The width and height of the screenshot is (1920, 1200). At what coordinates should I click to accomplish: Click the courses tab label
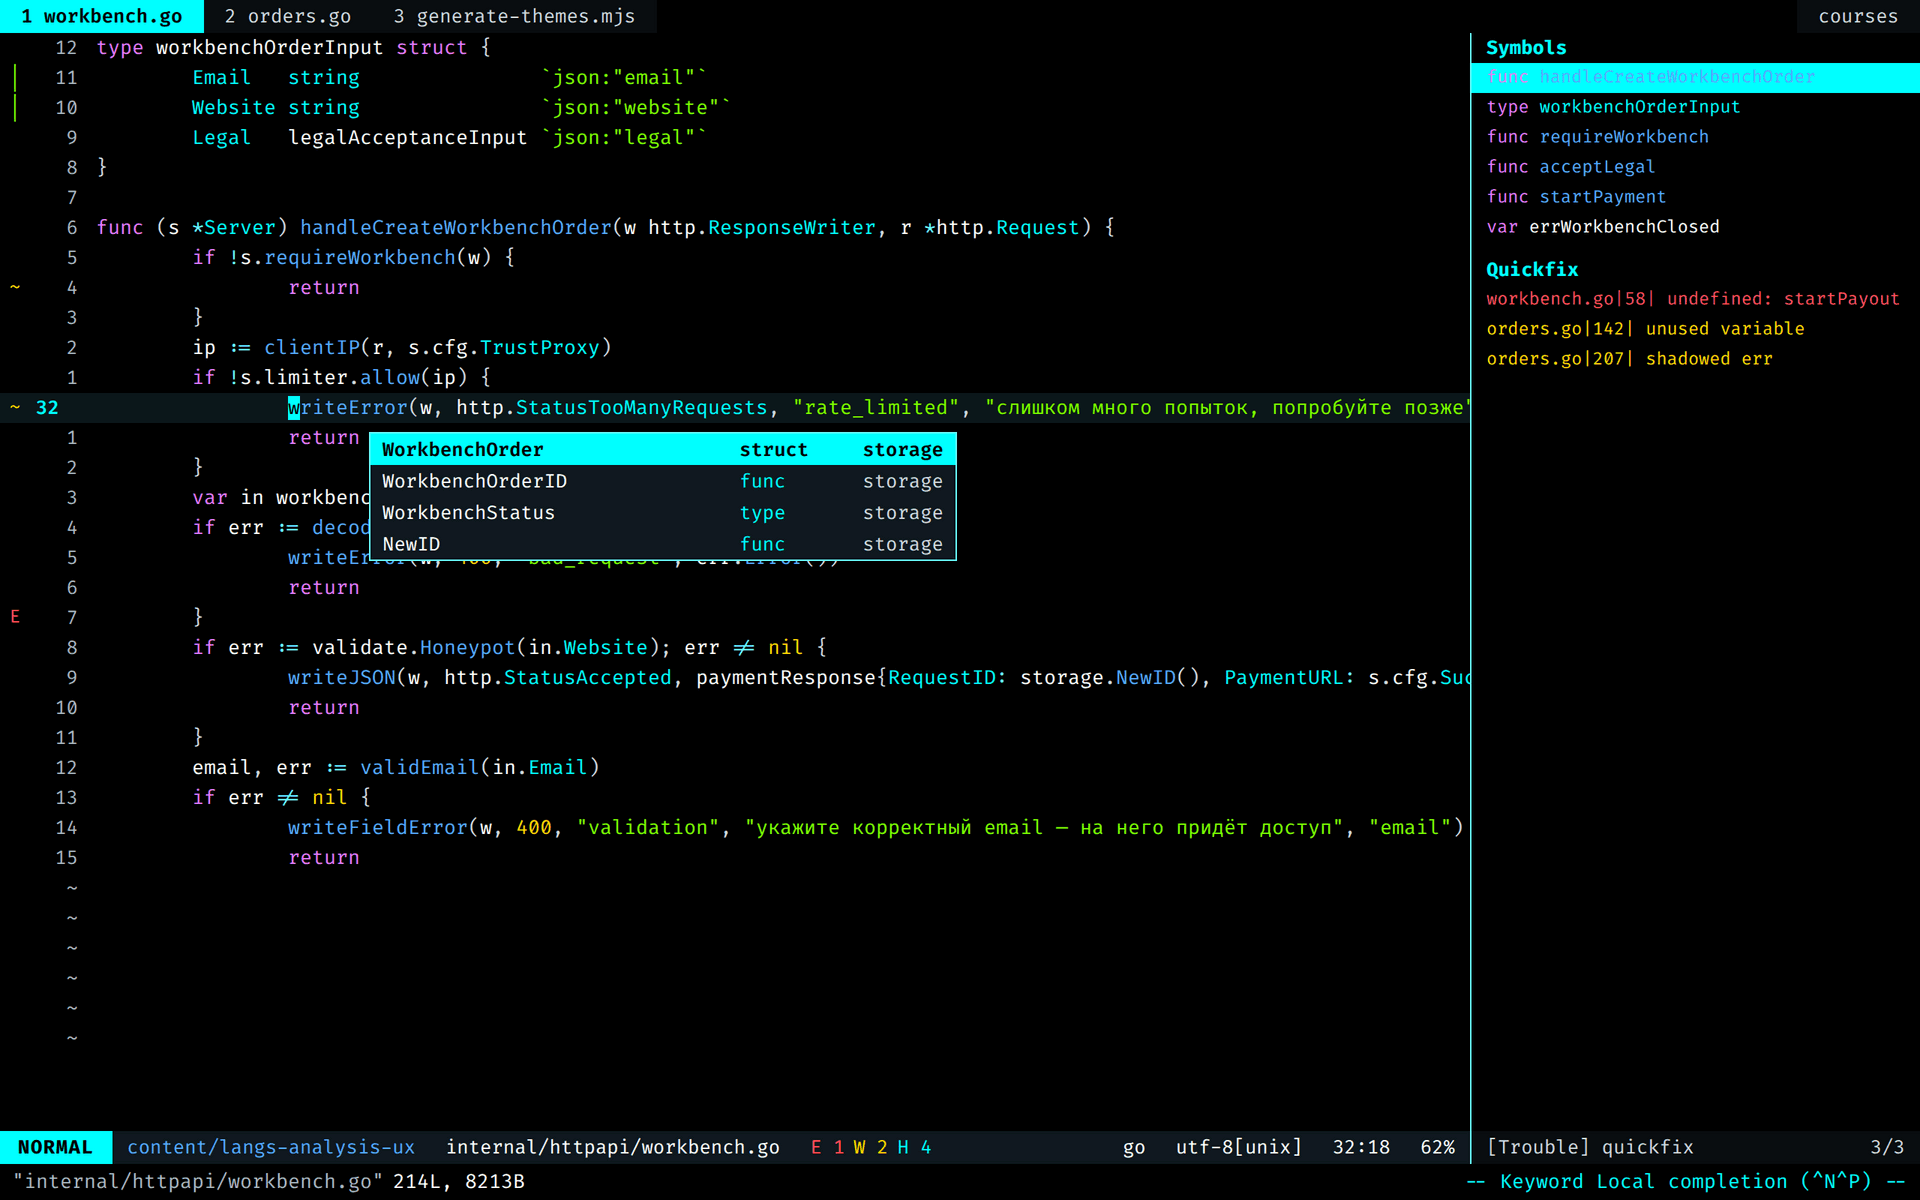[1857, 16]
